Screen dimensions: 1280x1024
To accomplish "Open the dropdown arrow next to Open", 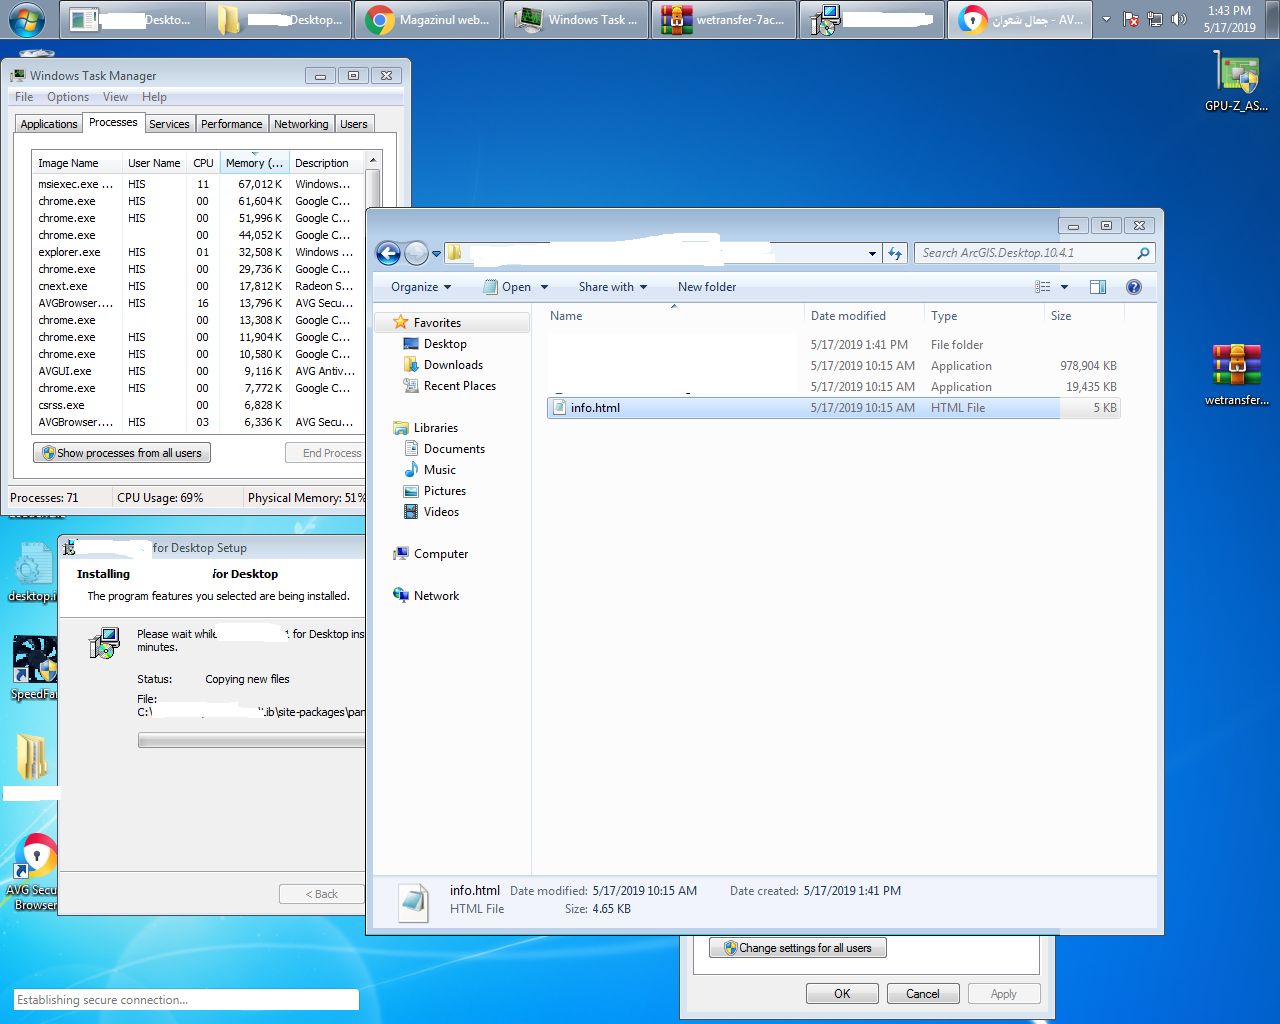I will point(544,287).
